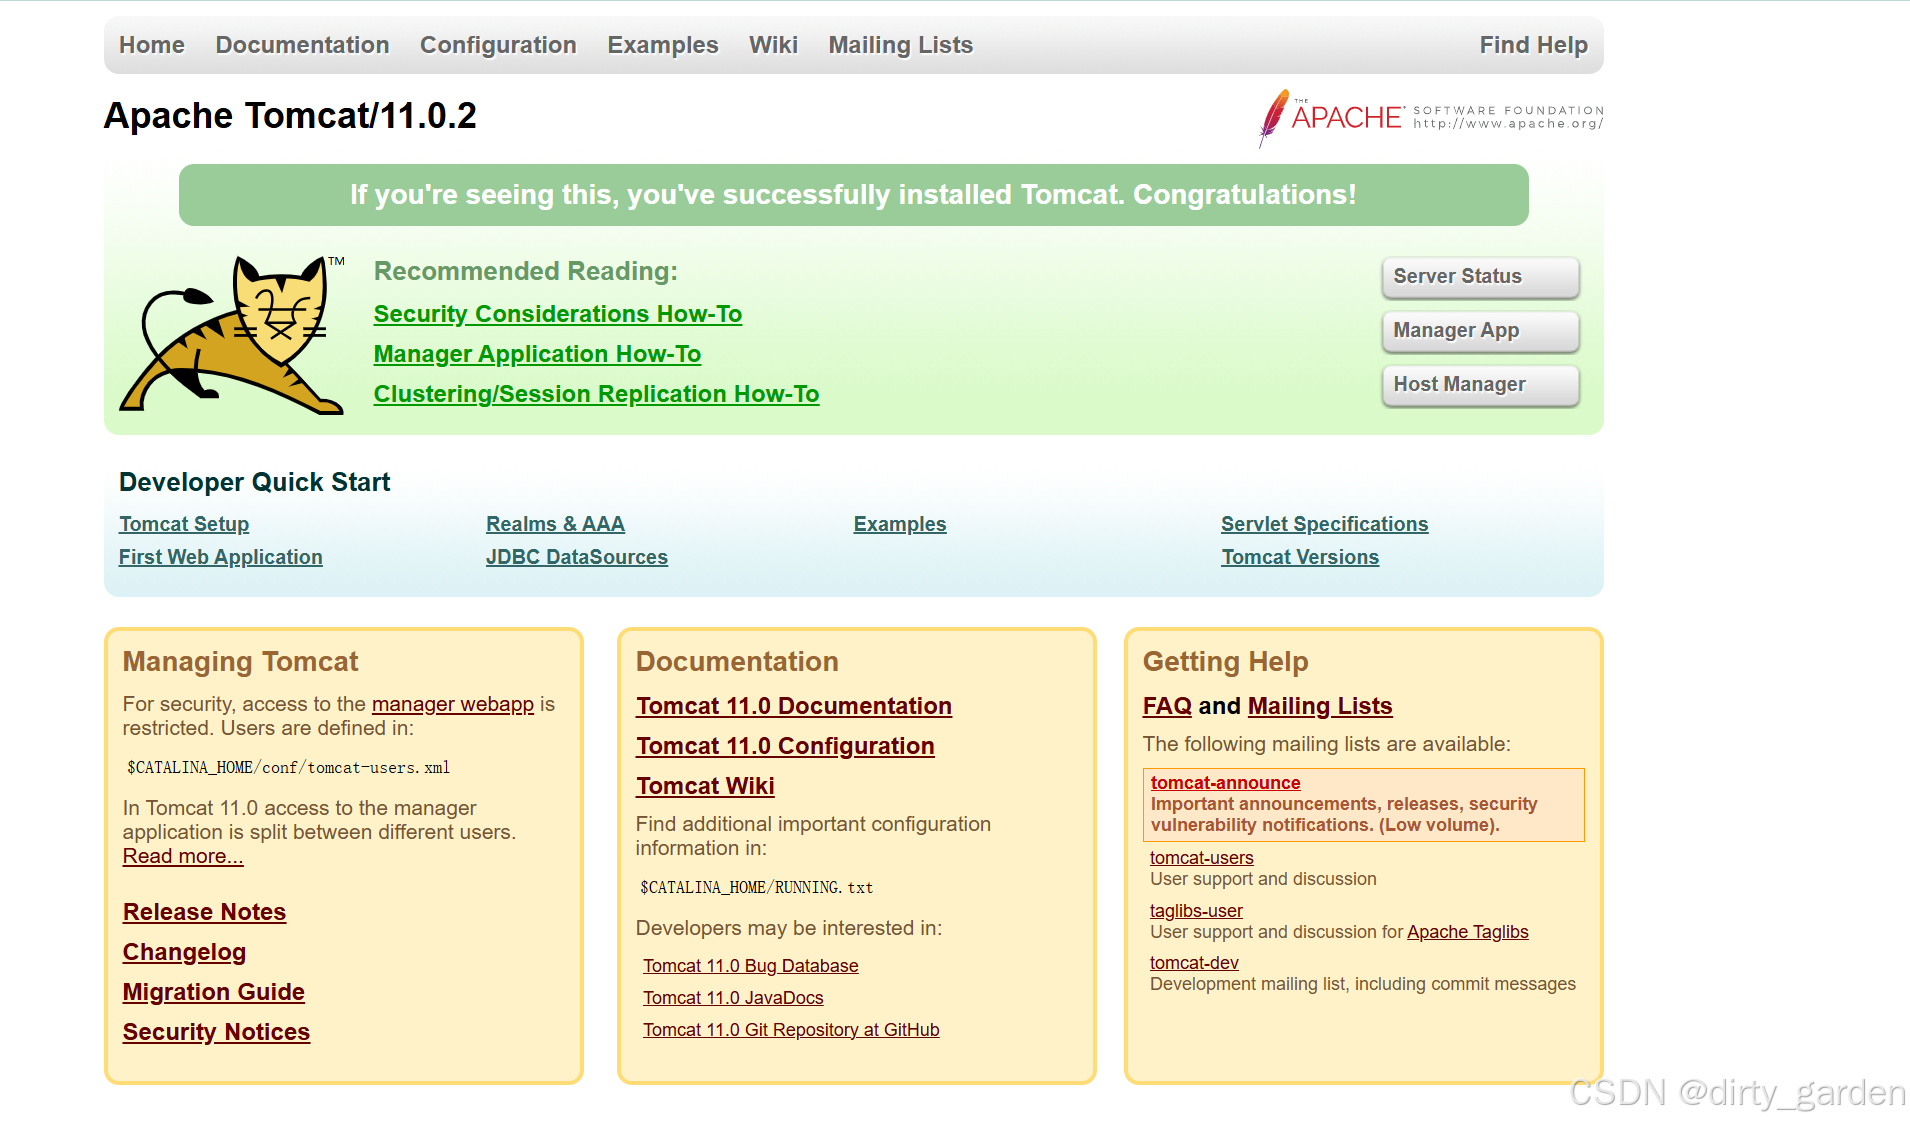Click the Recommended Reading: heading
Image resolution: width=1910 pixels, height=1124 pixels.
525,271
